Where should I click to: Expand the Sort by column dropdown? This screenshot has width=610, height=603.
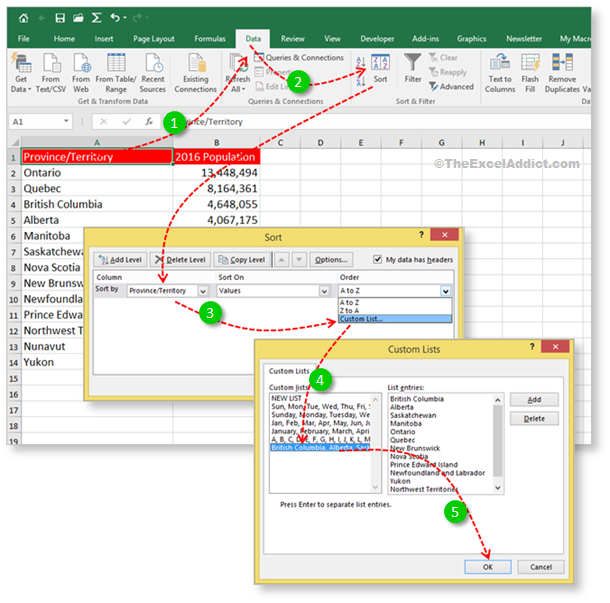point(203,291)
